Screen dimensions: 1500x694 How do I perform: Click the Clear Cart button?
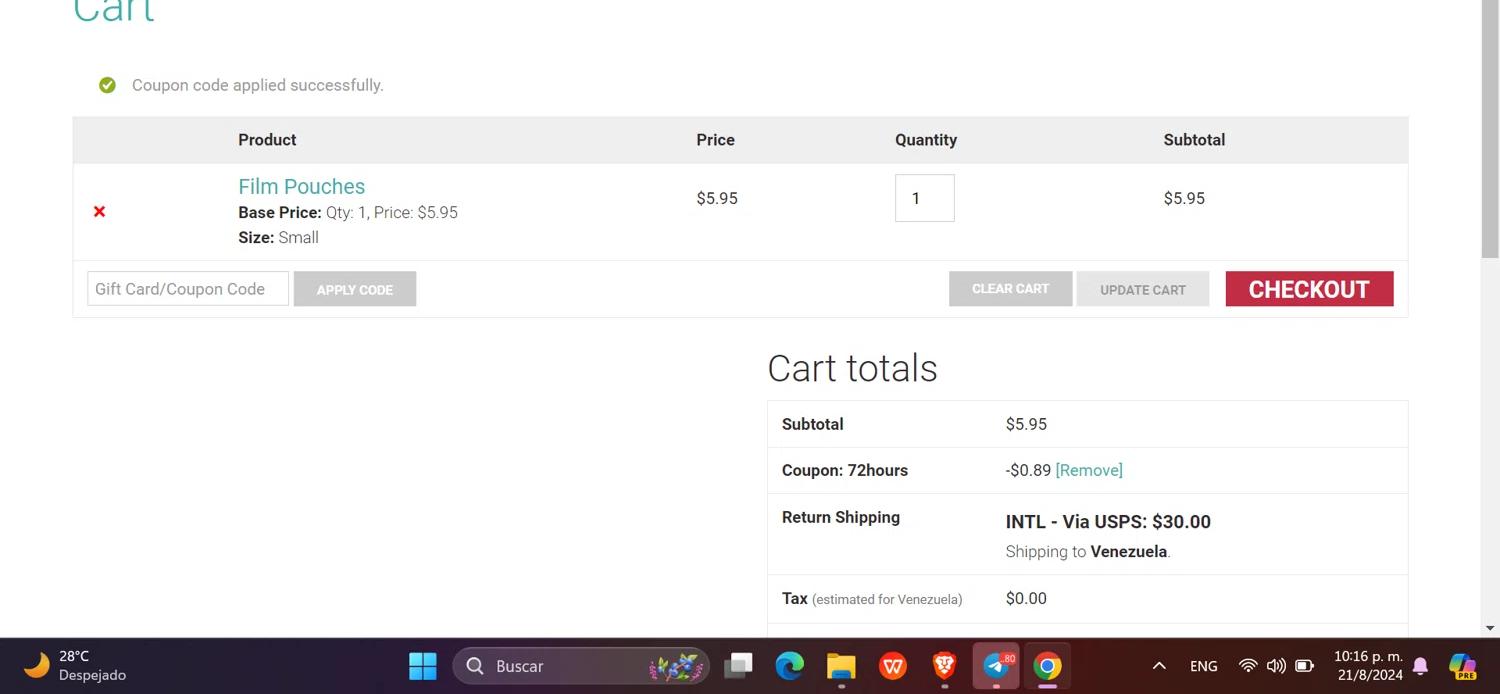point(1010,289)
